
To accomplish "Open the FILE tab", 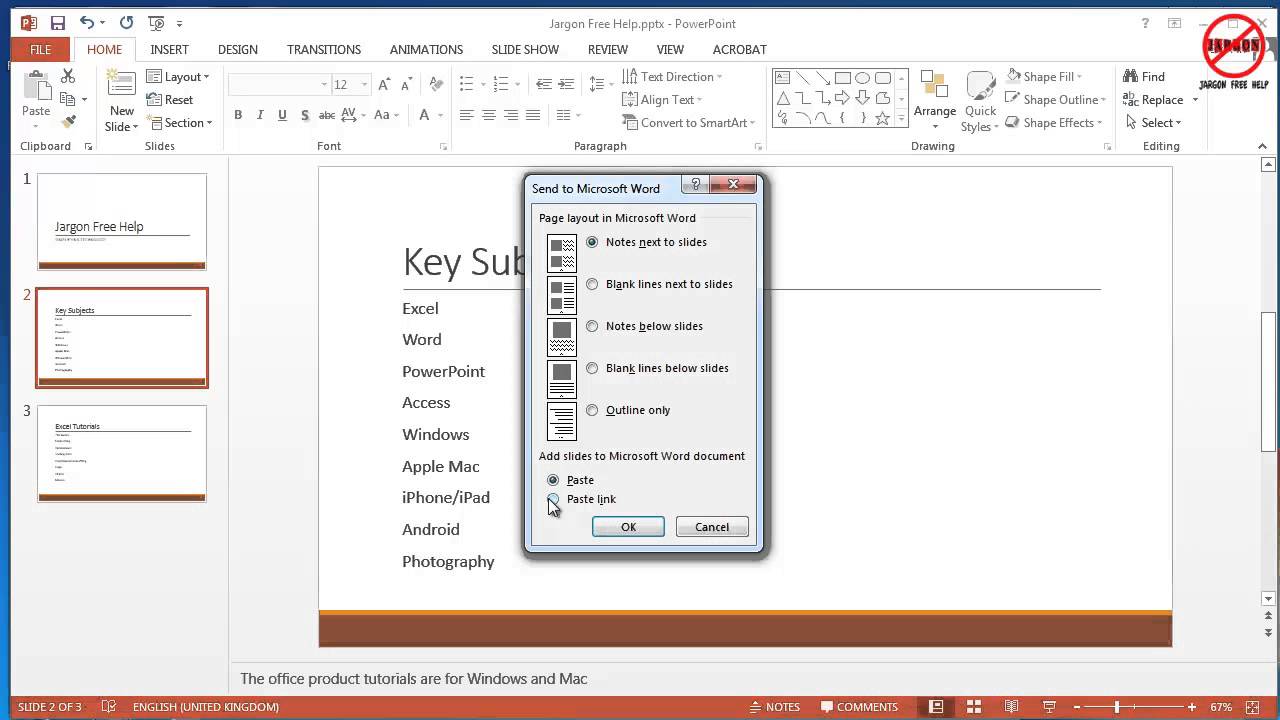I will click(41, 49).
